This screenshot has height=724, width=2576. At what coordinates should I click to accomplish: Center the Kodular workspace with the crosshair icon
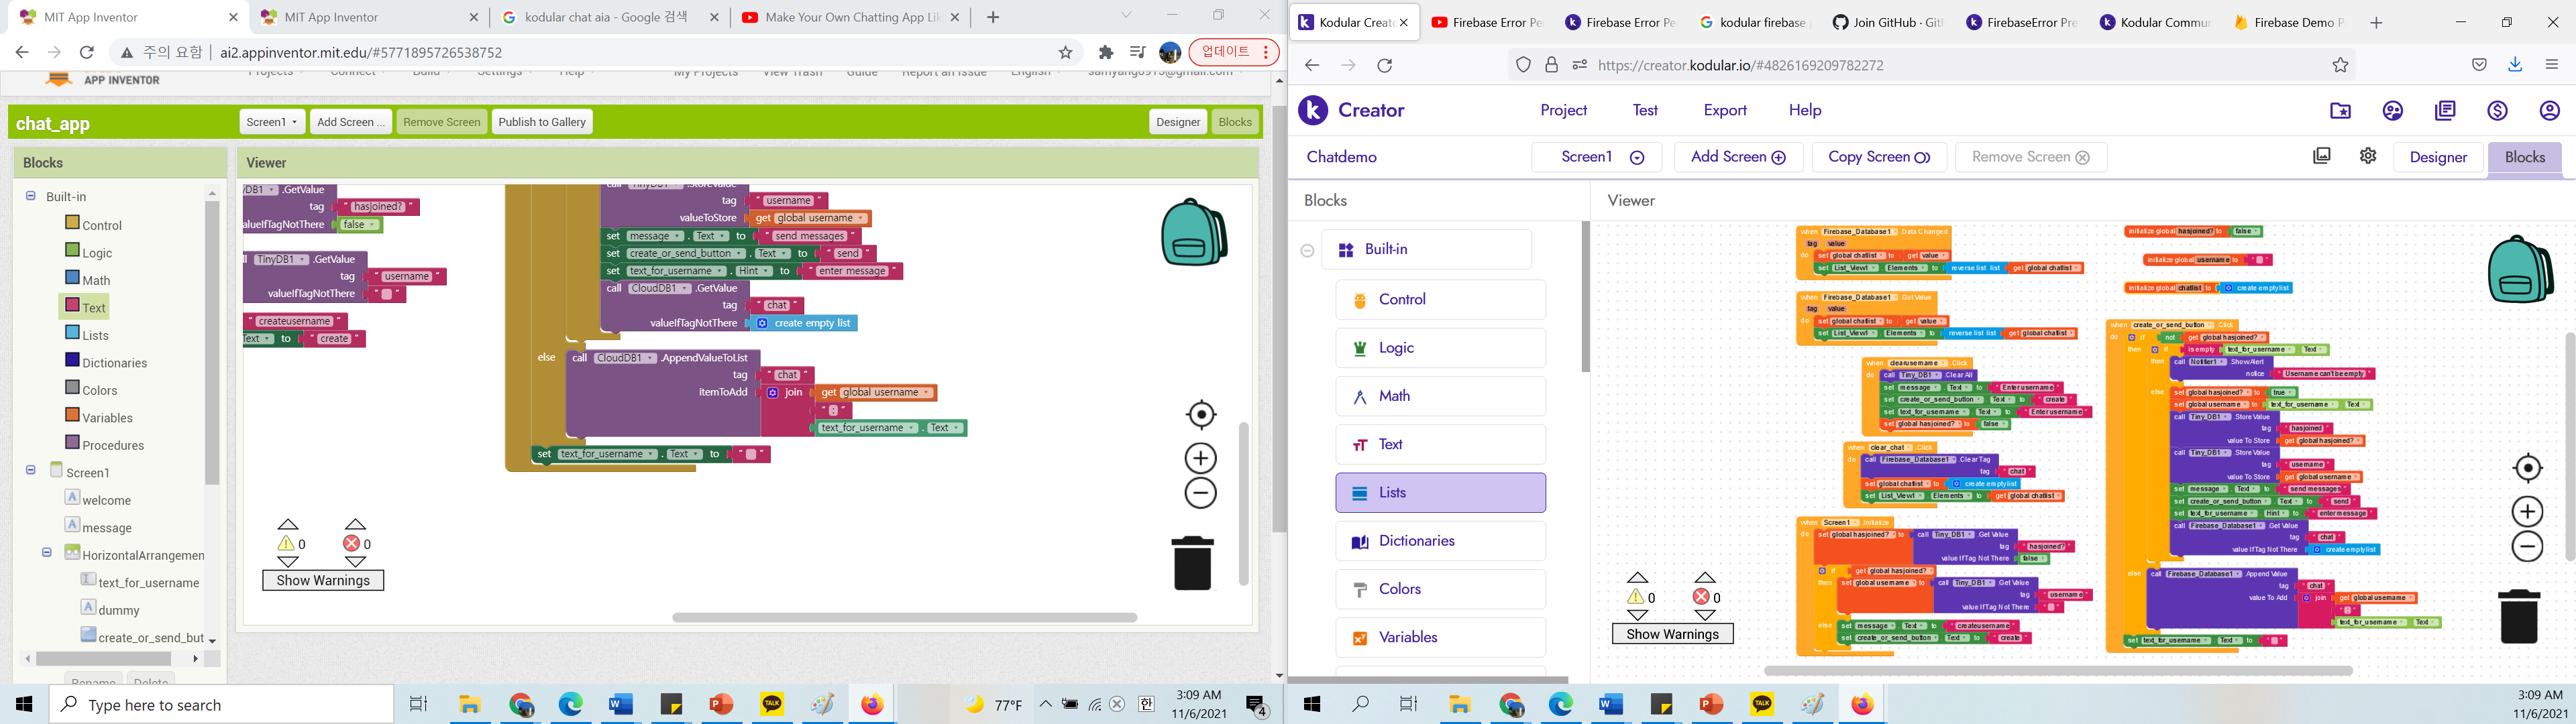pyautogui.click(x=2527, y=468)
